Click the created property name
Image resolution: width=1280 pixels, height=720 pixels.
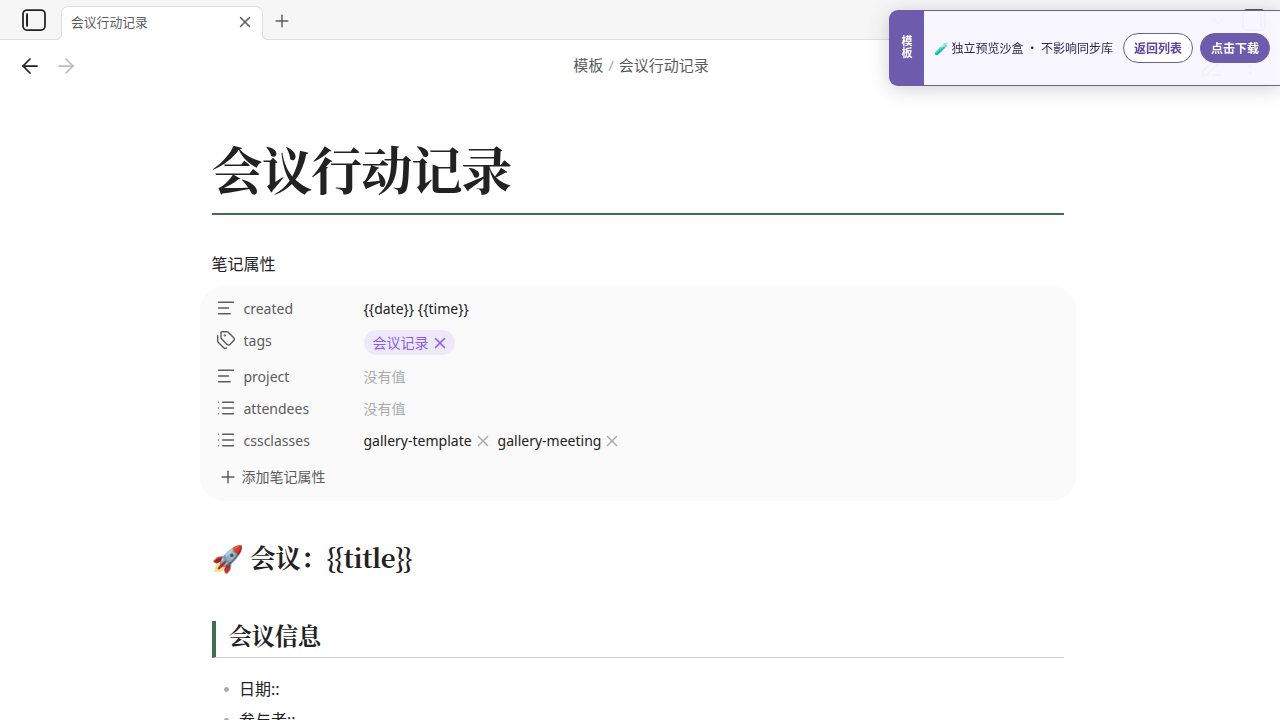click(x=268, y=308)
